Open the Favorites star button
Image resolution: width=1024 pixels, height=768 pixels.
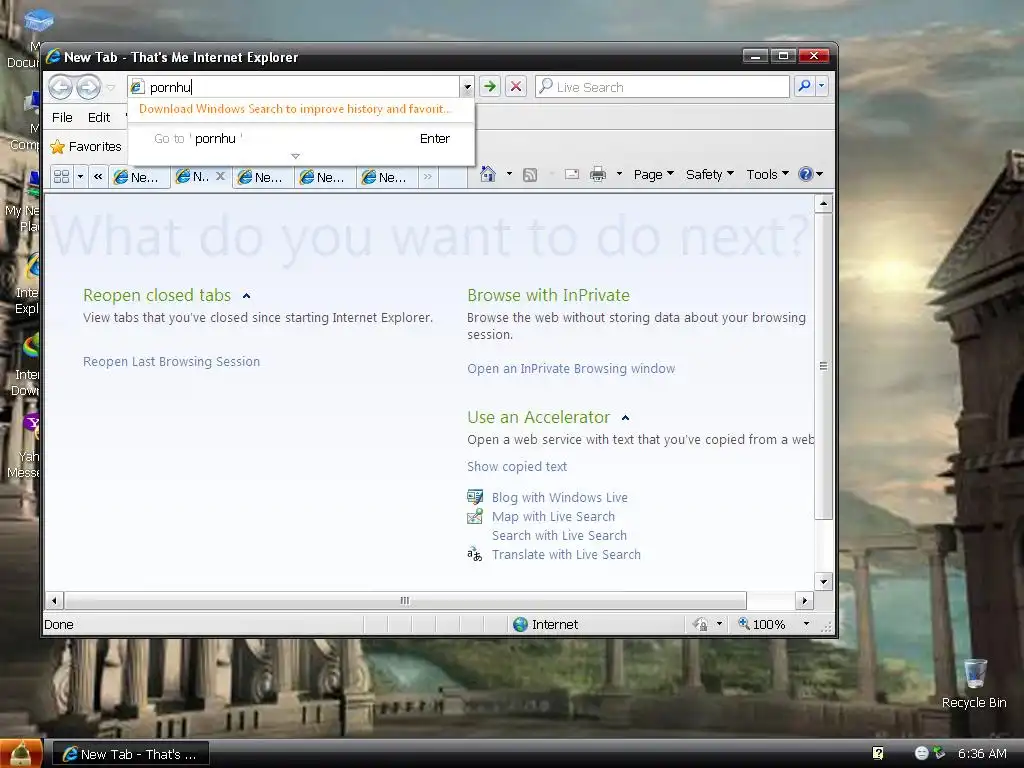tap(86, 146)
